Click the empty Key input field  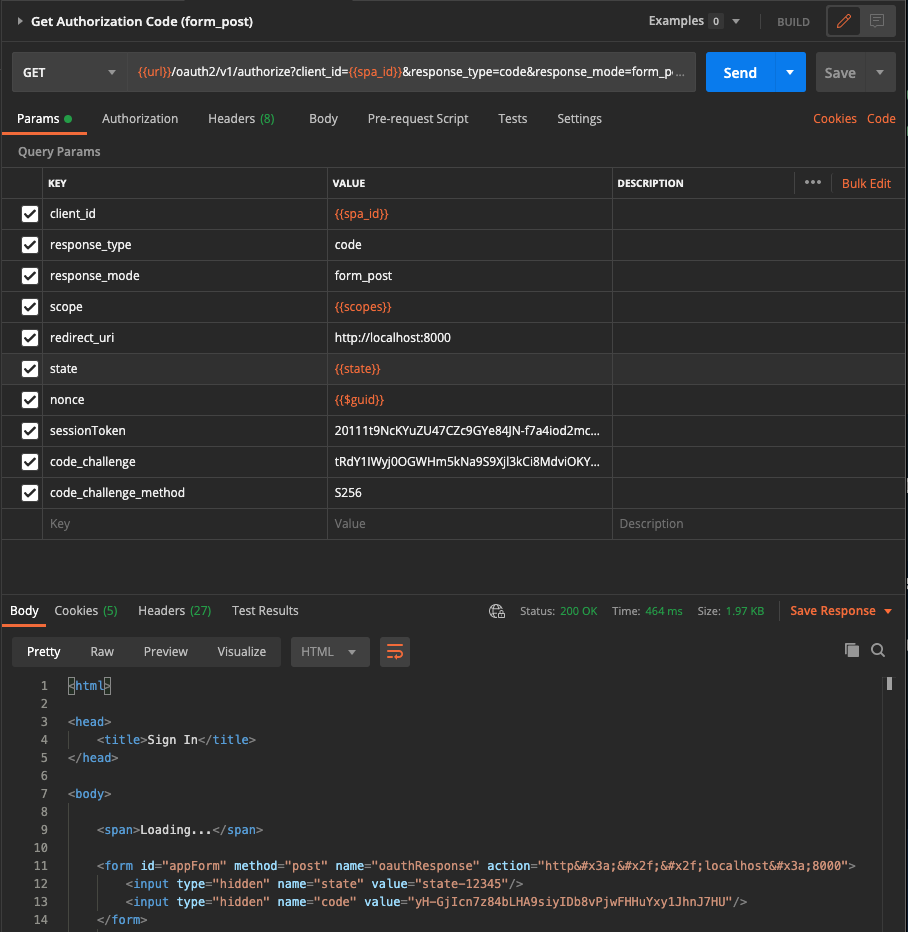tap(180, 523)
